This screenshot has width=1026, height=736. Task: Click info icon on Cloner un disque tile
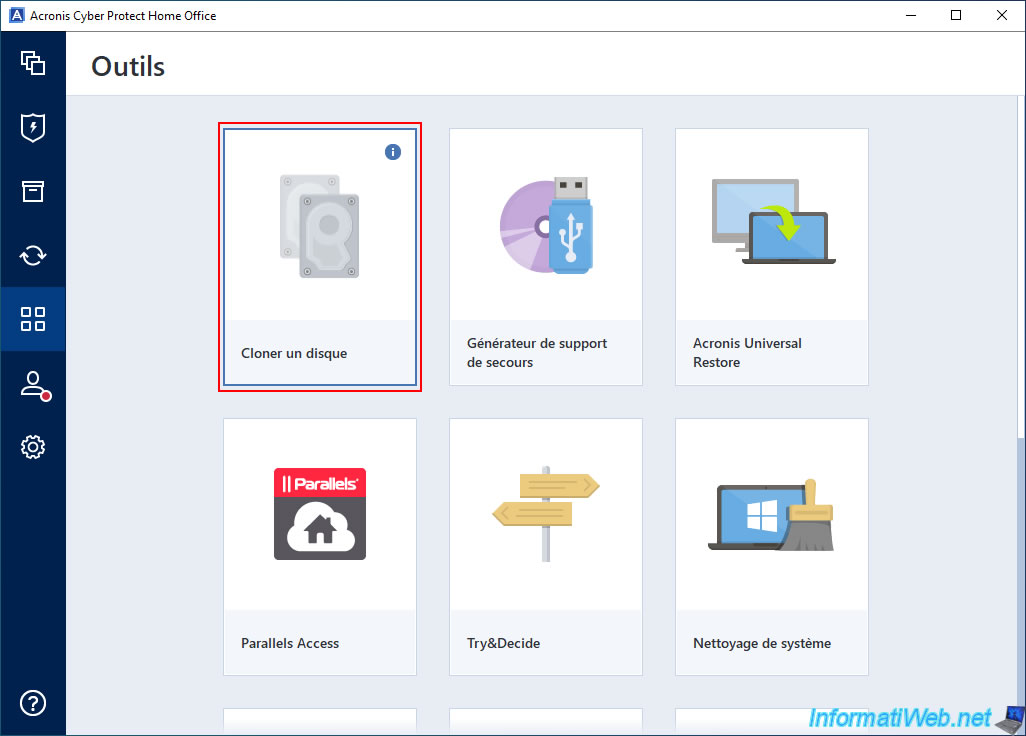[x=393, y=152]
